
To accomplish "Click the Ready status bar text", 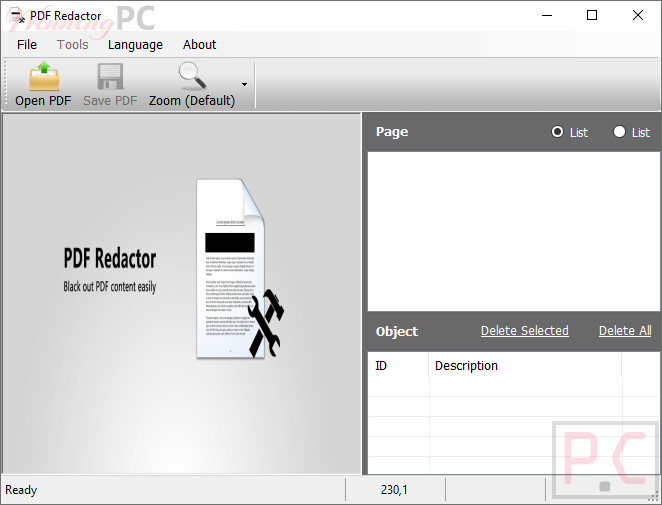I will [21, 490].
